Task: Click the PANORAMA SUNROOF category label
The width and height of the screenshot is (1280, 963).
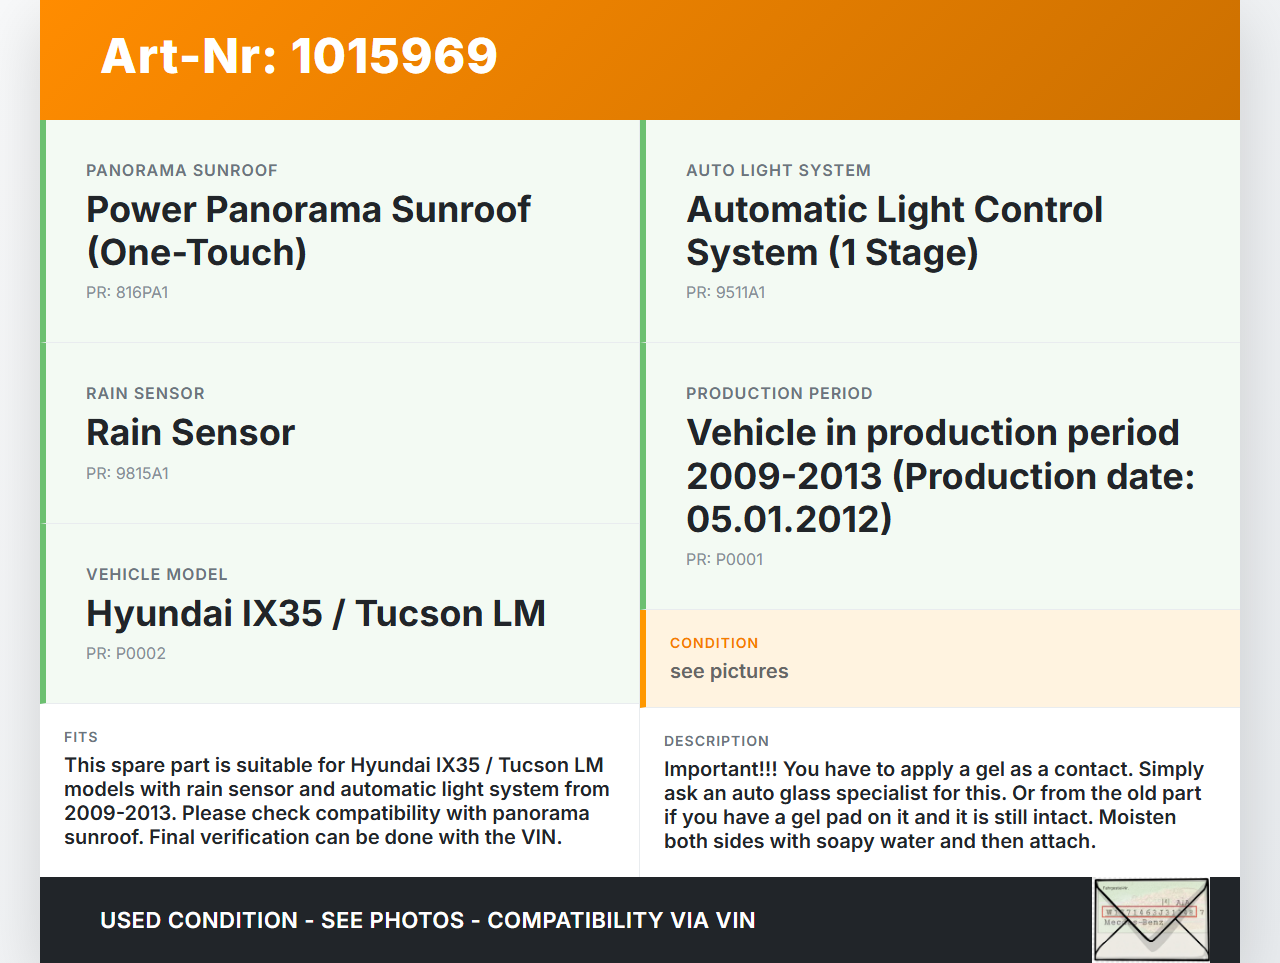Action: pyautogui.click(x=182, y=171)
